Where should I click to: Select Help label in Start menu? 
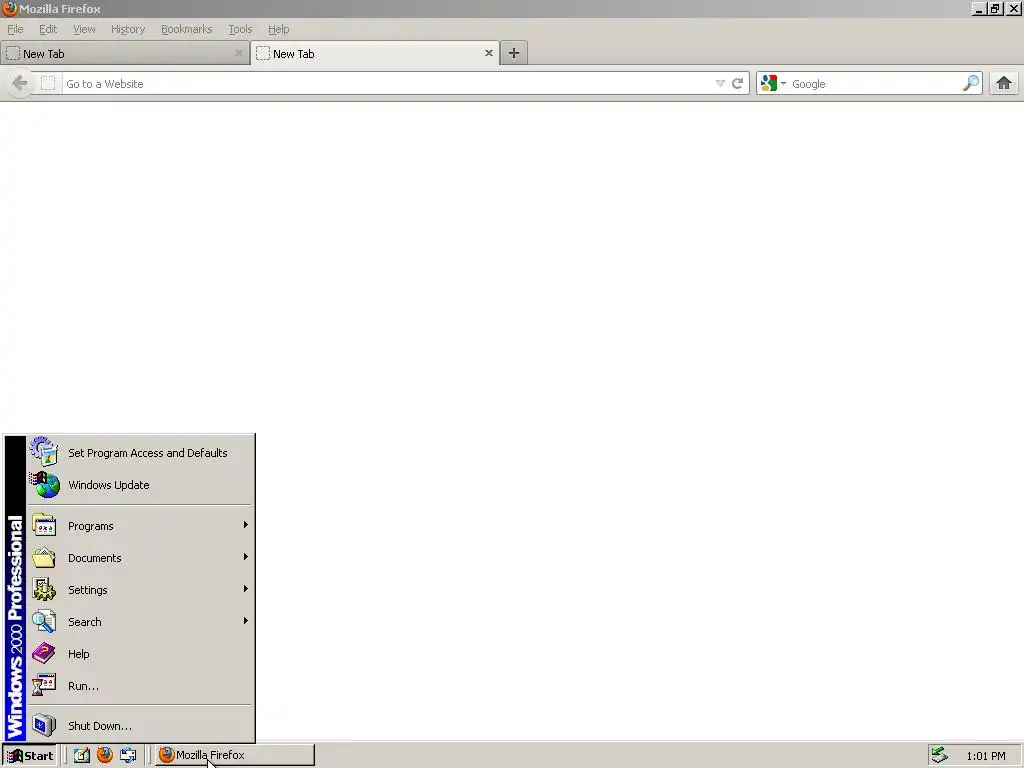tap(78, 654)
